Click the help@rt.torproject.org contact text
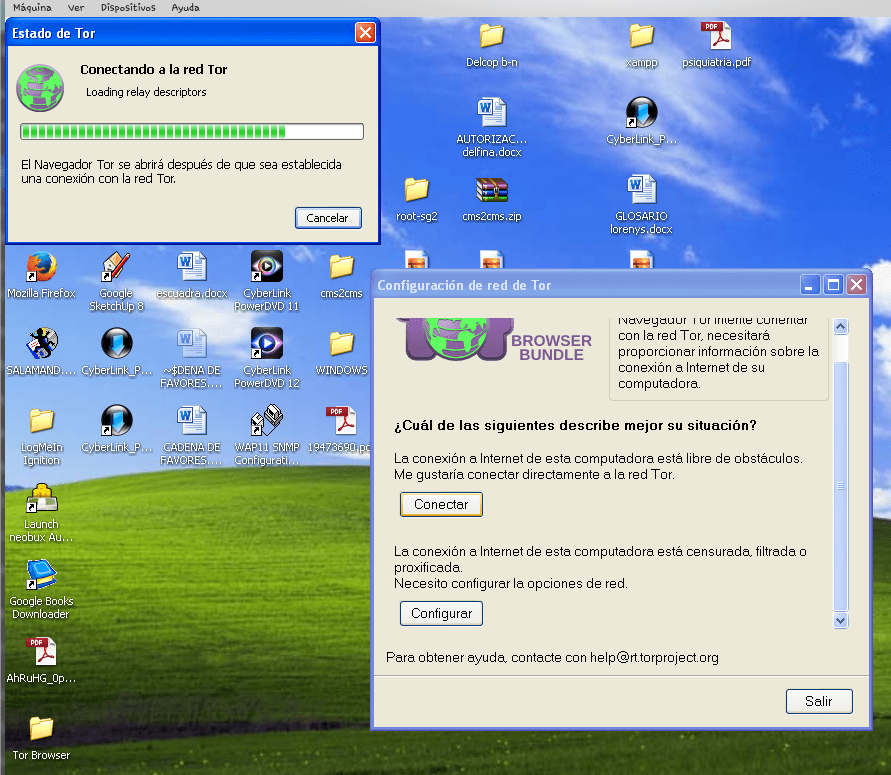Screen dimensions: 891x775 654,657
